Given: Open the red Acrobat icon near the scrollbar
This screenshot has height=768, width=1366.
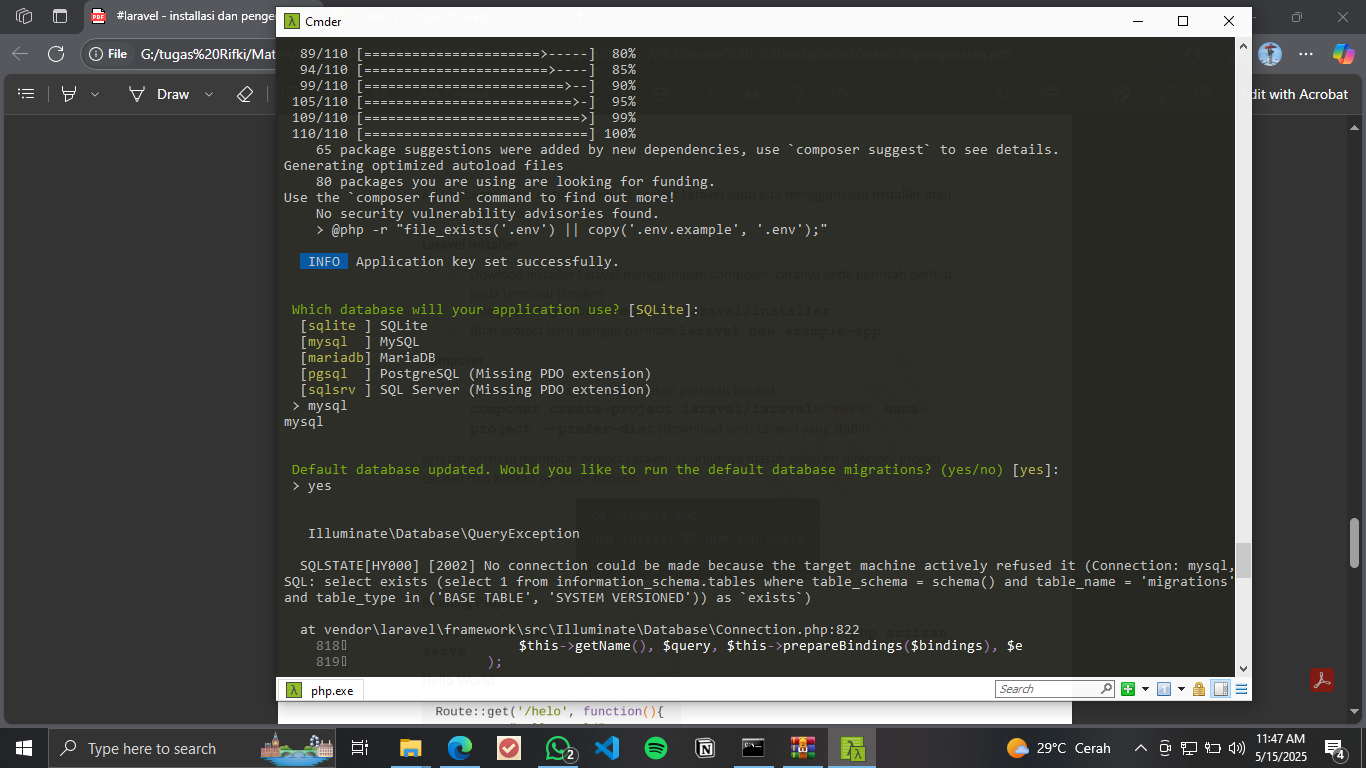Looking at the screenshot, I should pyautogui.click(x=1322, y=679).
